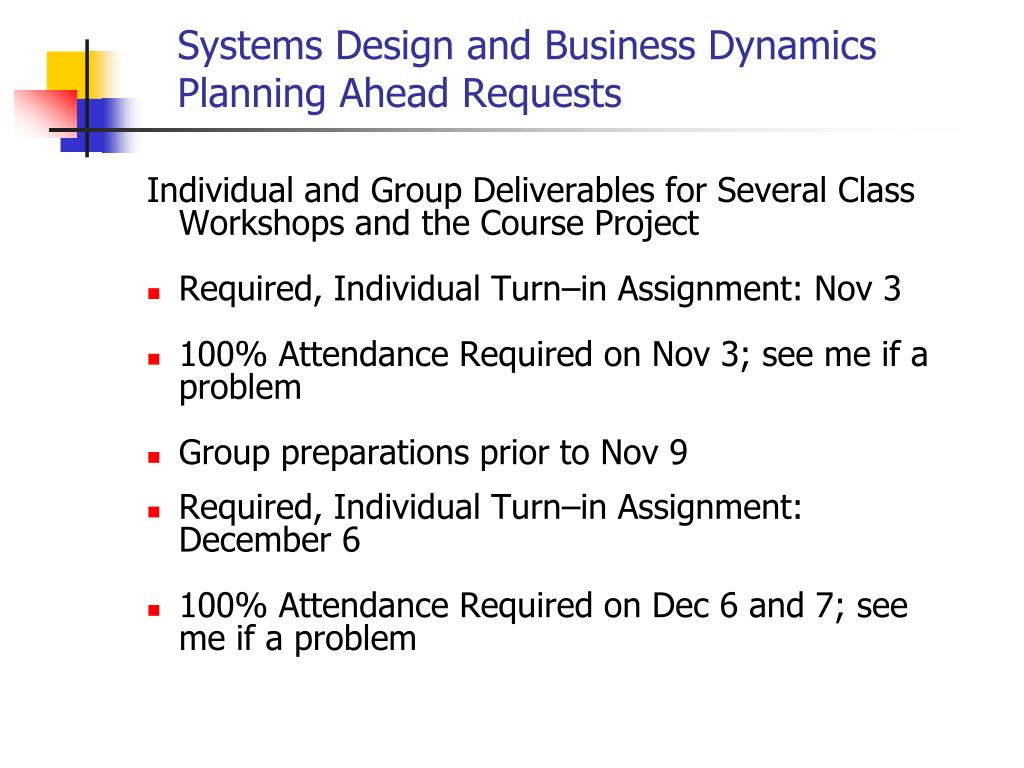The width and height of the screenshot is (1024, 768).
Task: Click the Workshops and the Course Project line
Action: 439,223
